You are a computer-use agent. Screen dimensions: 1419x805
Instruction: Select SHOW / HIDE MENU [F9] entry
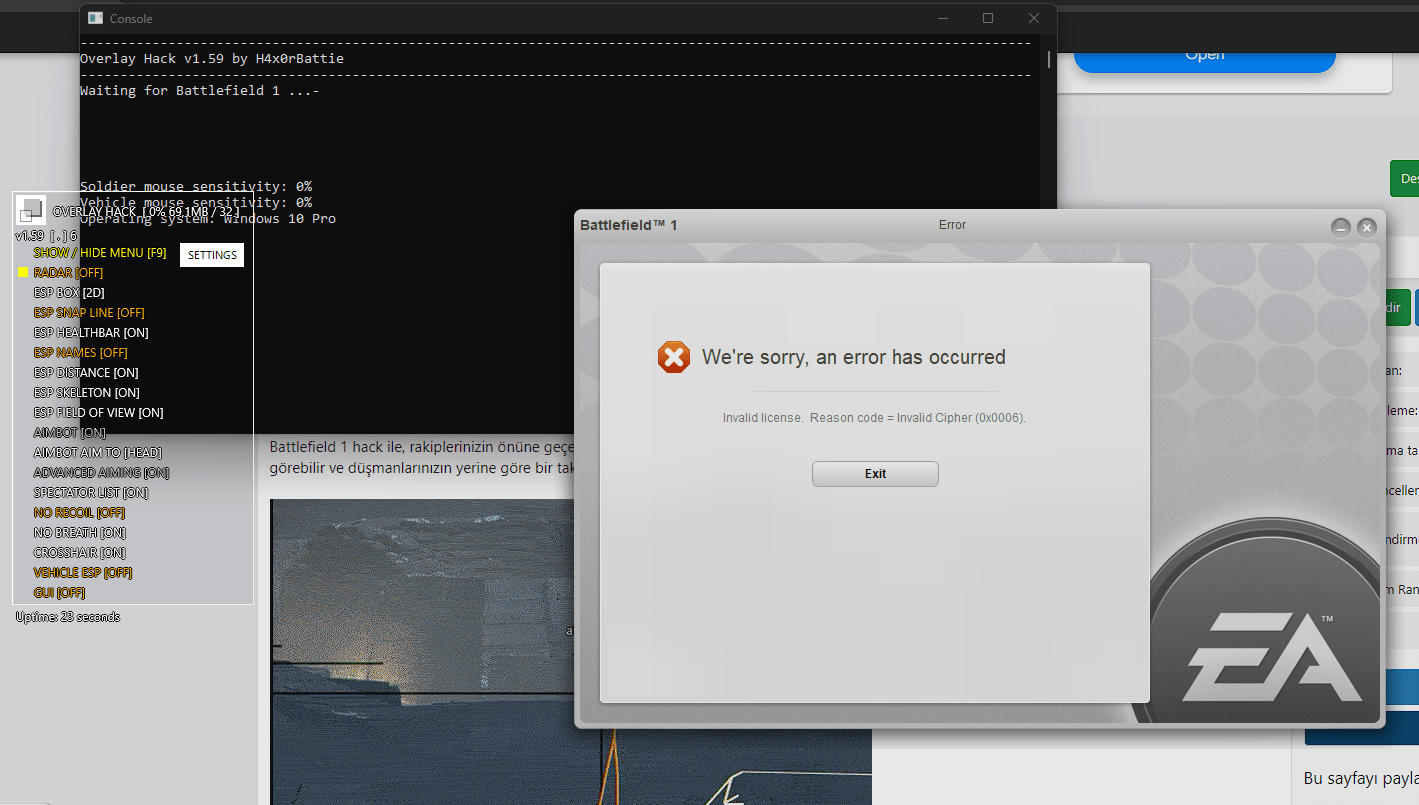100,252
